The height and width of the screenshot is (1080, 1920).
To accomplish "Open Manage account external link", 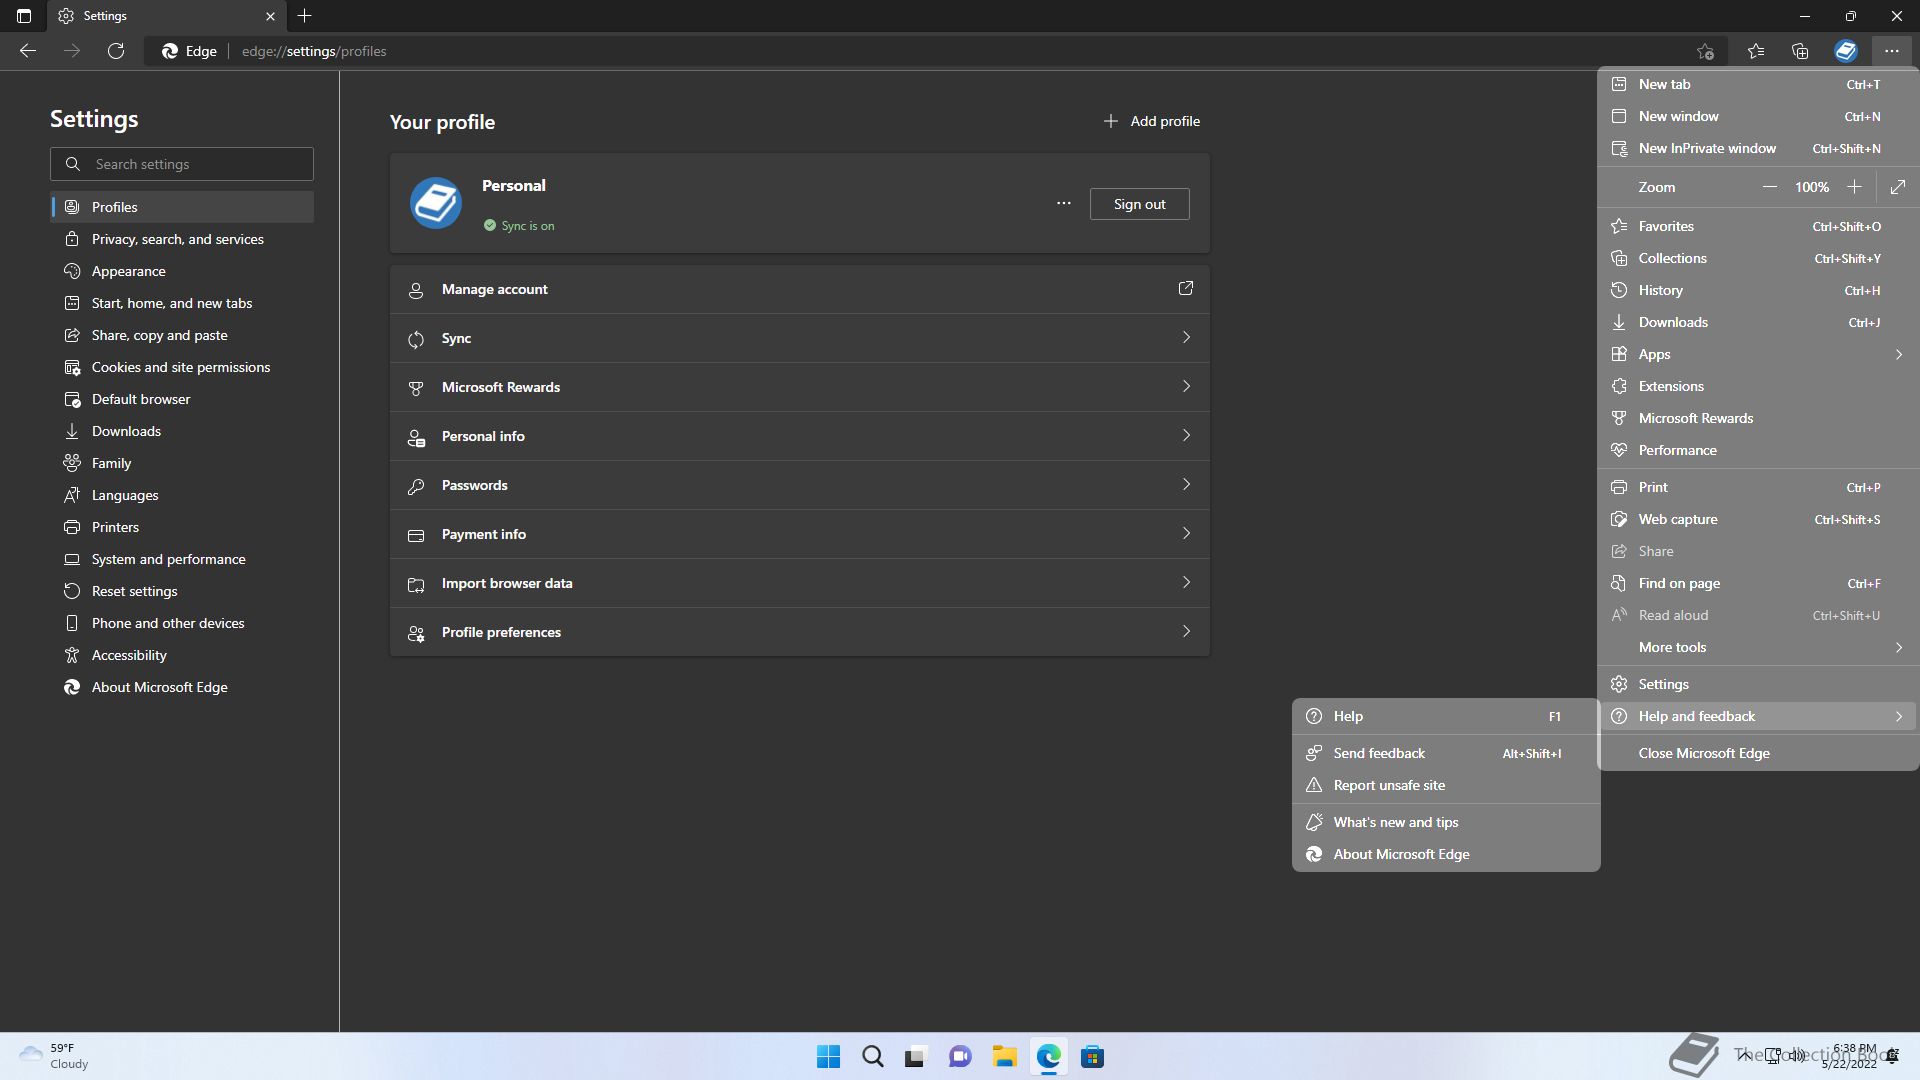I will point(1186,288).
